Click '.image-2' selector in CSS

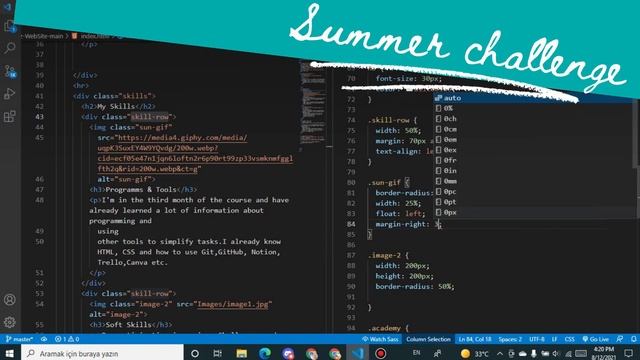tap(384, 256)
